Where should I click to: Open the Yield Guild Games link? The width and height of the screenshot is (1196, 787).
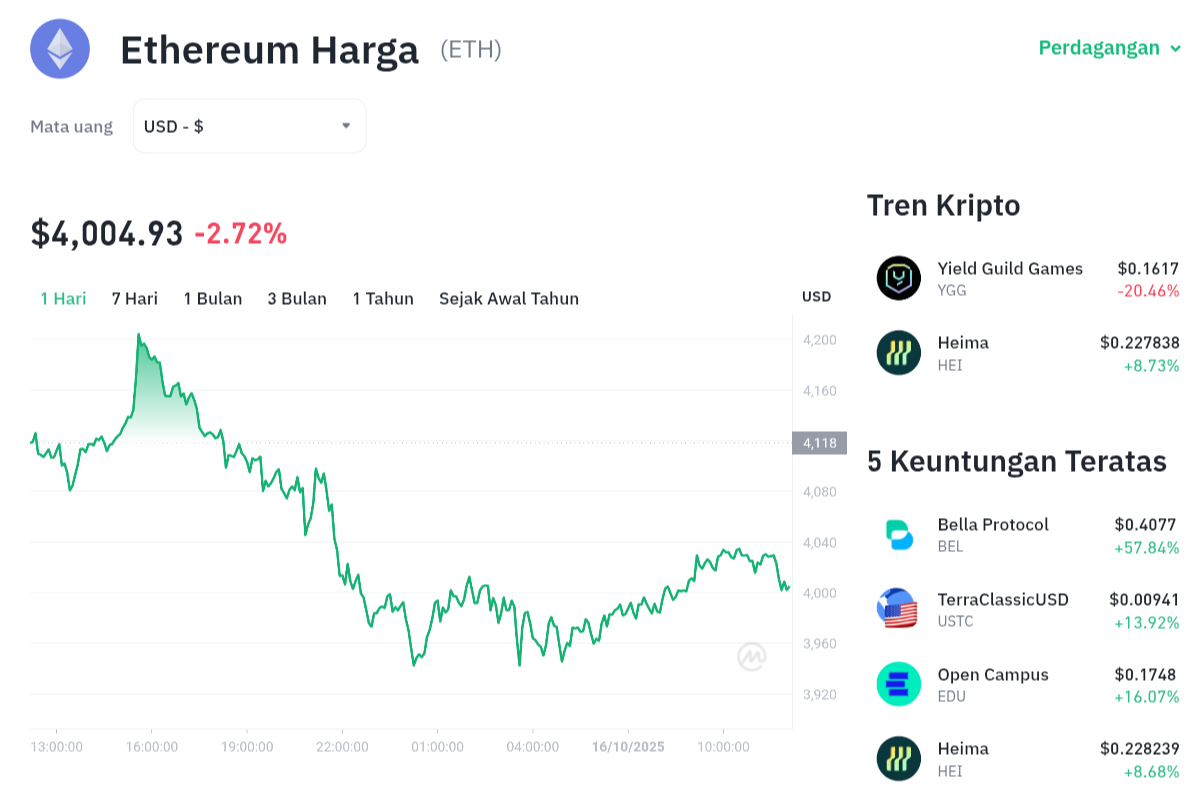click(x=1010, y=268)
